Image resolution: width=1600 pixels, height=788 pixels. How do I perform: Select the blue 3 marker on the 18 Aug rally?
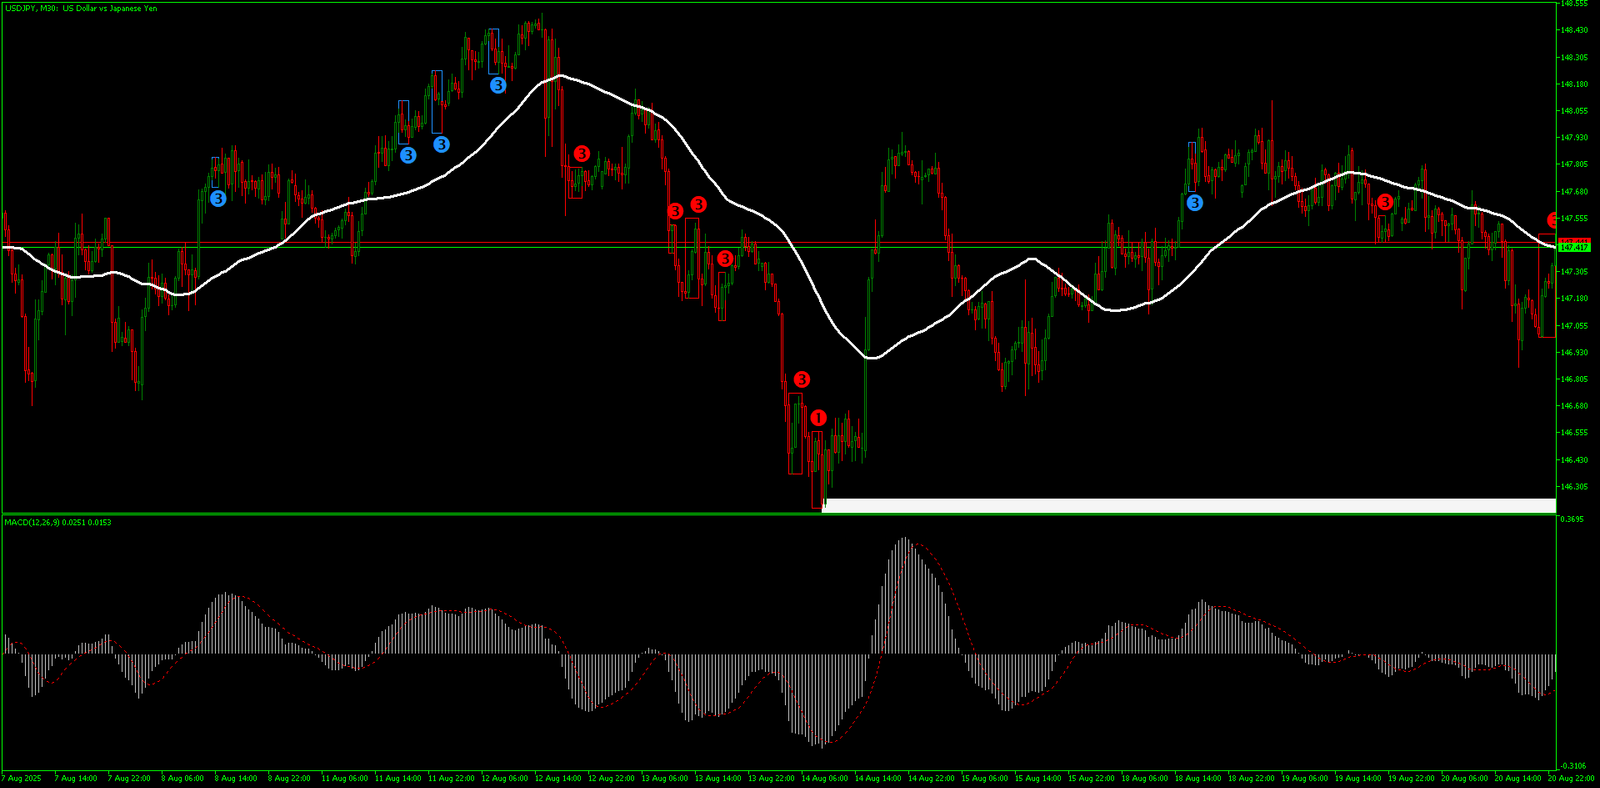coord(1194,203)
